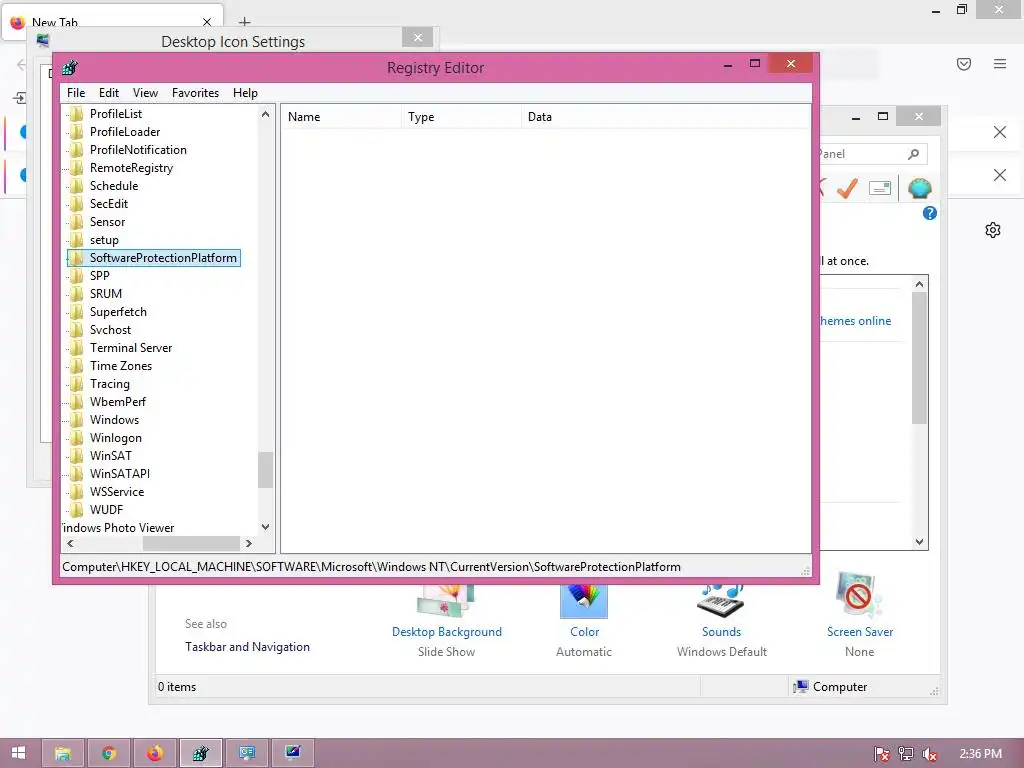This screenshot has height=768, width=1024.
Task: Select the Sensor registry key
Action: [x=107, y=222]
